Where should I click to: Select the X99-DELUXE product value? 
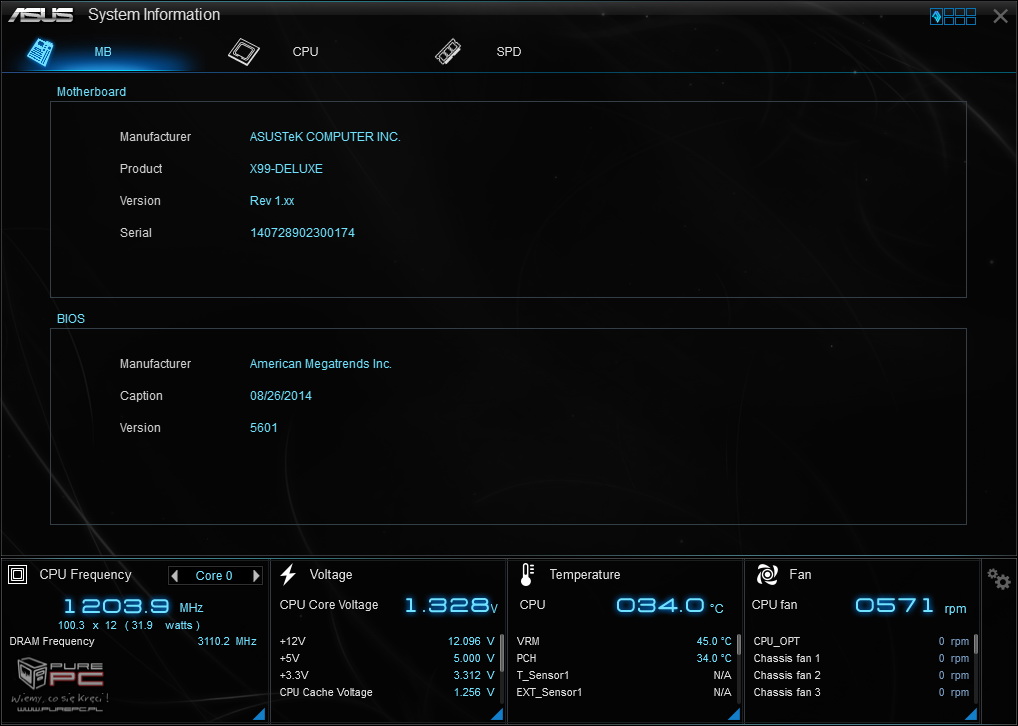(x=286, y=169)
